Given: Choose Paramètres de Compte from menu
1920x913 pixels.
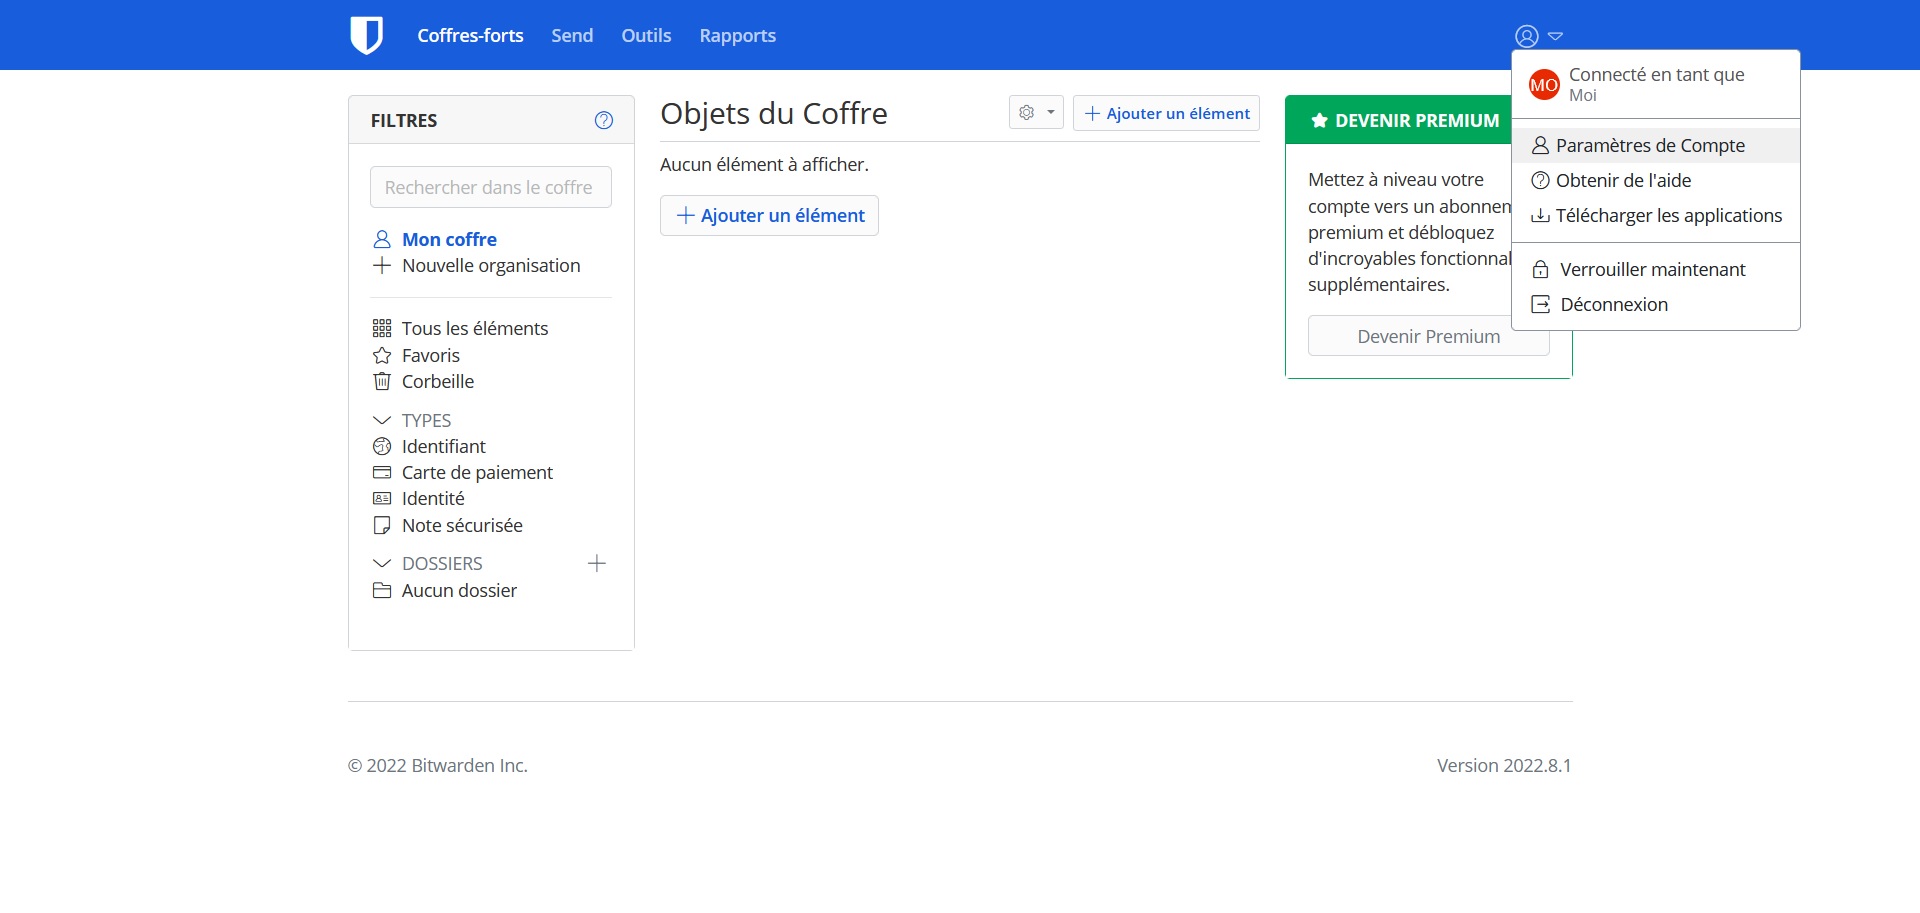Looking at the screenshot, I should (1649, 146).
